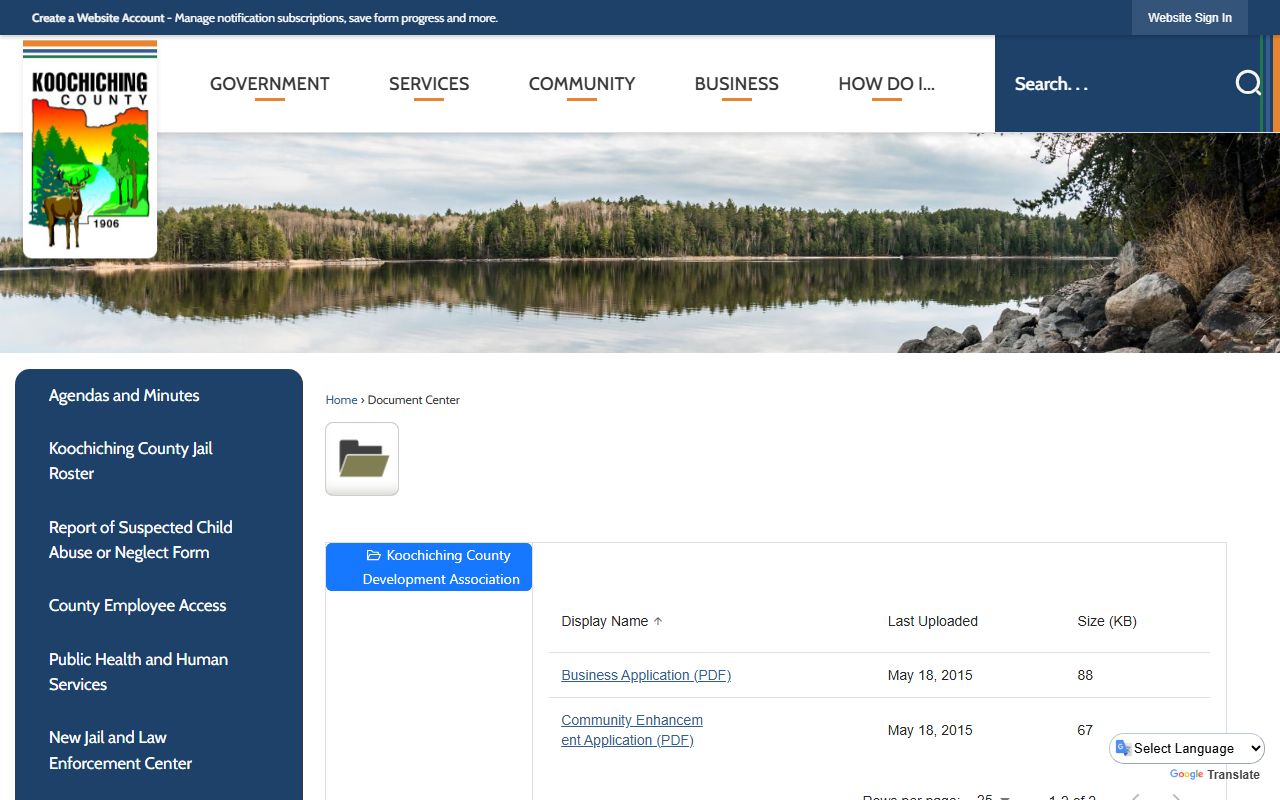The image size is (1280, 800).
Task: Click the Google Translate label
Action: pos(1215,775)
